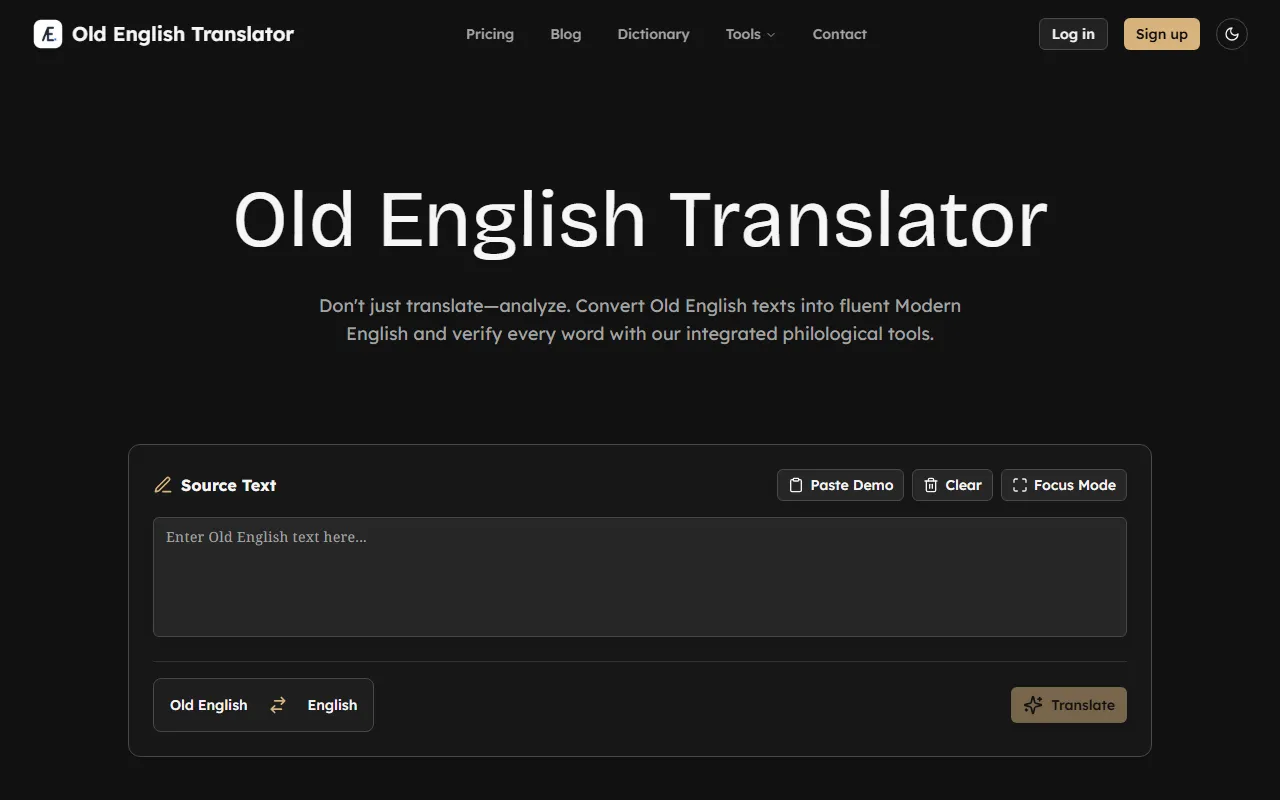This screenshot has height=800, width=1280.
Task: Focus the Old English text input area
Action: point(640,577)
